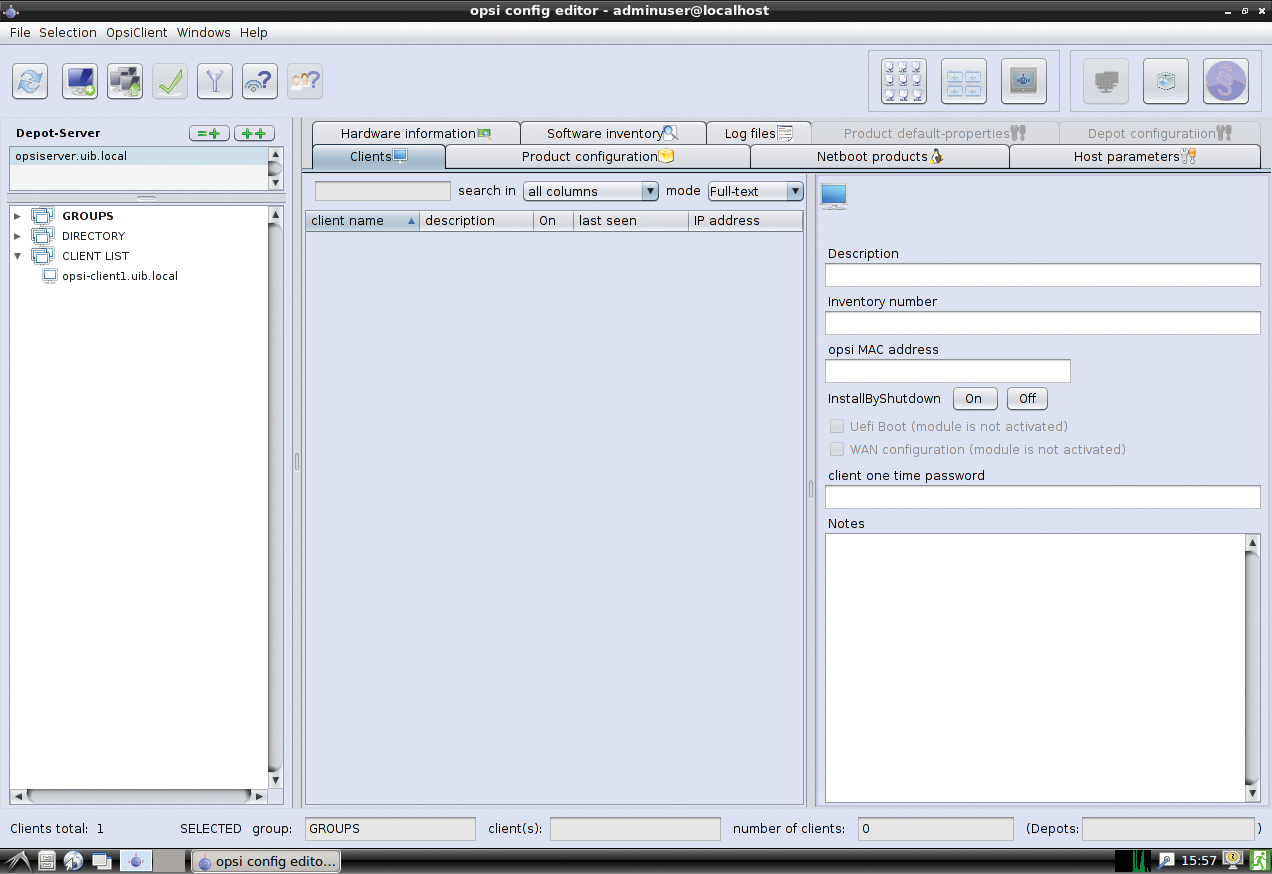This screenshot has height=874, width=1272.
Task: Turn InstallByShutdown On
Action: click(x=974, y=399)
